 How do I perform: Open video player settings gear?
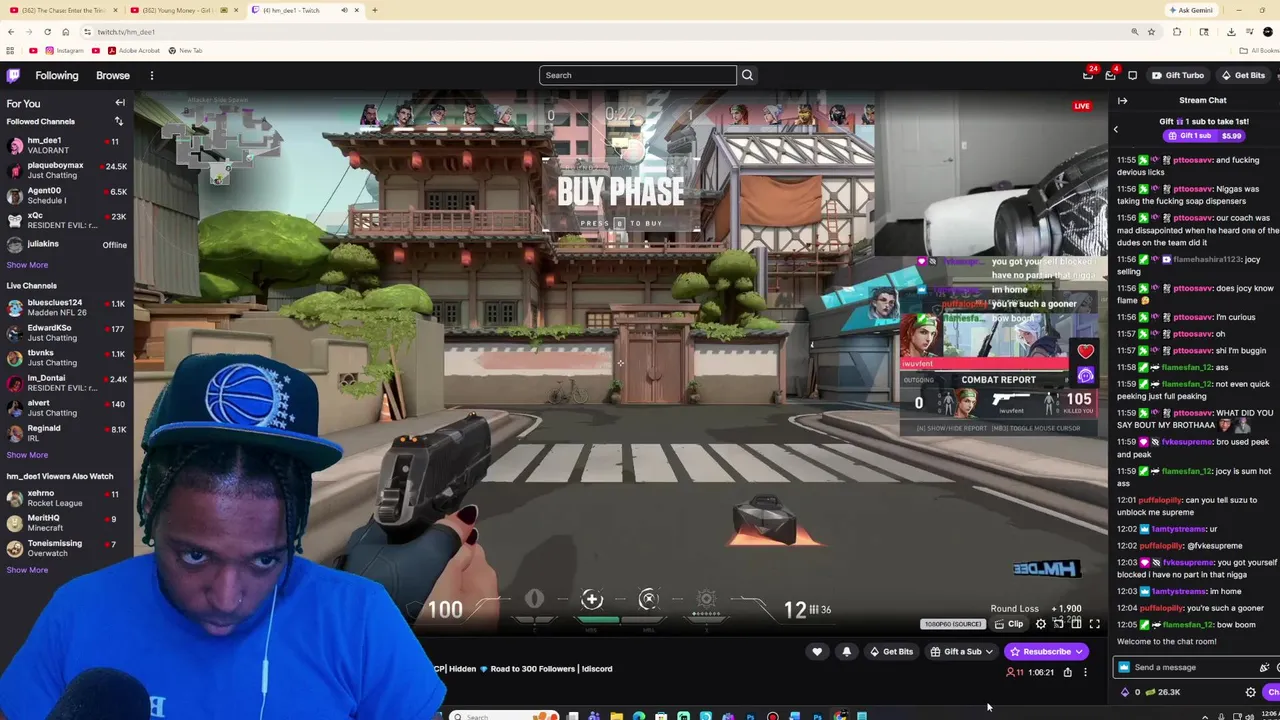click(x=1041, y=624)
